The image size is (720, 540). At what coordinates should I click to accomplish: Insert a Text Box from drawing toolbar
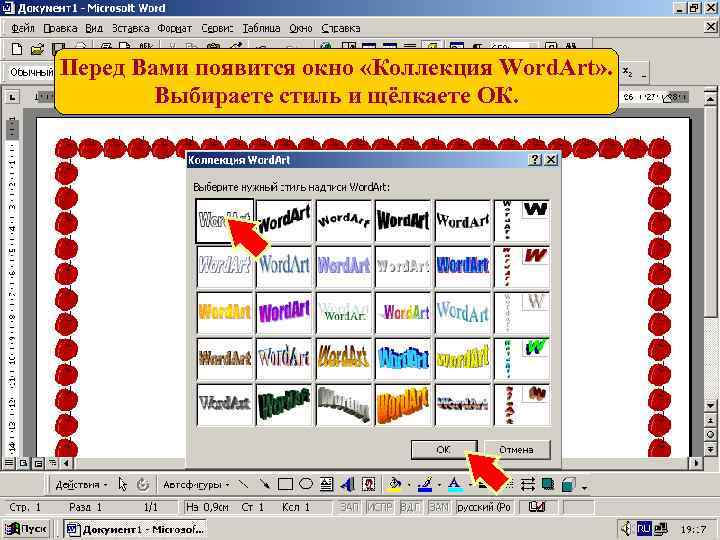(326, 484)
